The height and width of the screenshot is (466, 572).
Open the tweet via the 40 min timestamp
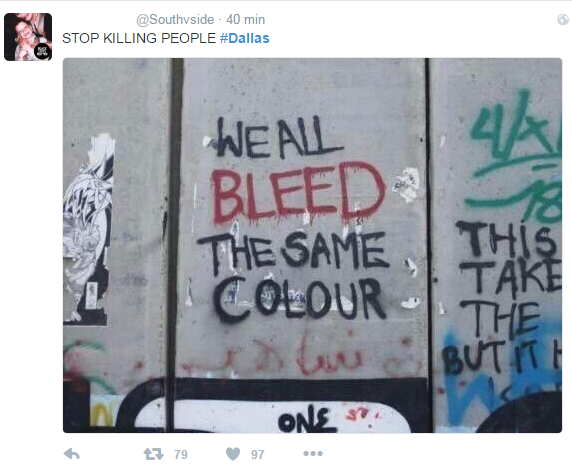(x=246, y=19)
